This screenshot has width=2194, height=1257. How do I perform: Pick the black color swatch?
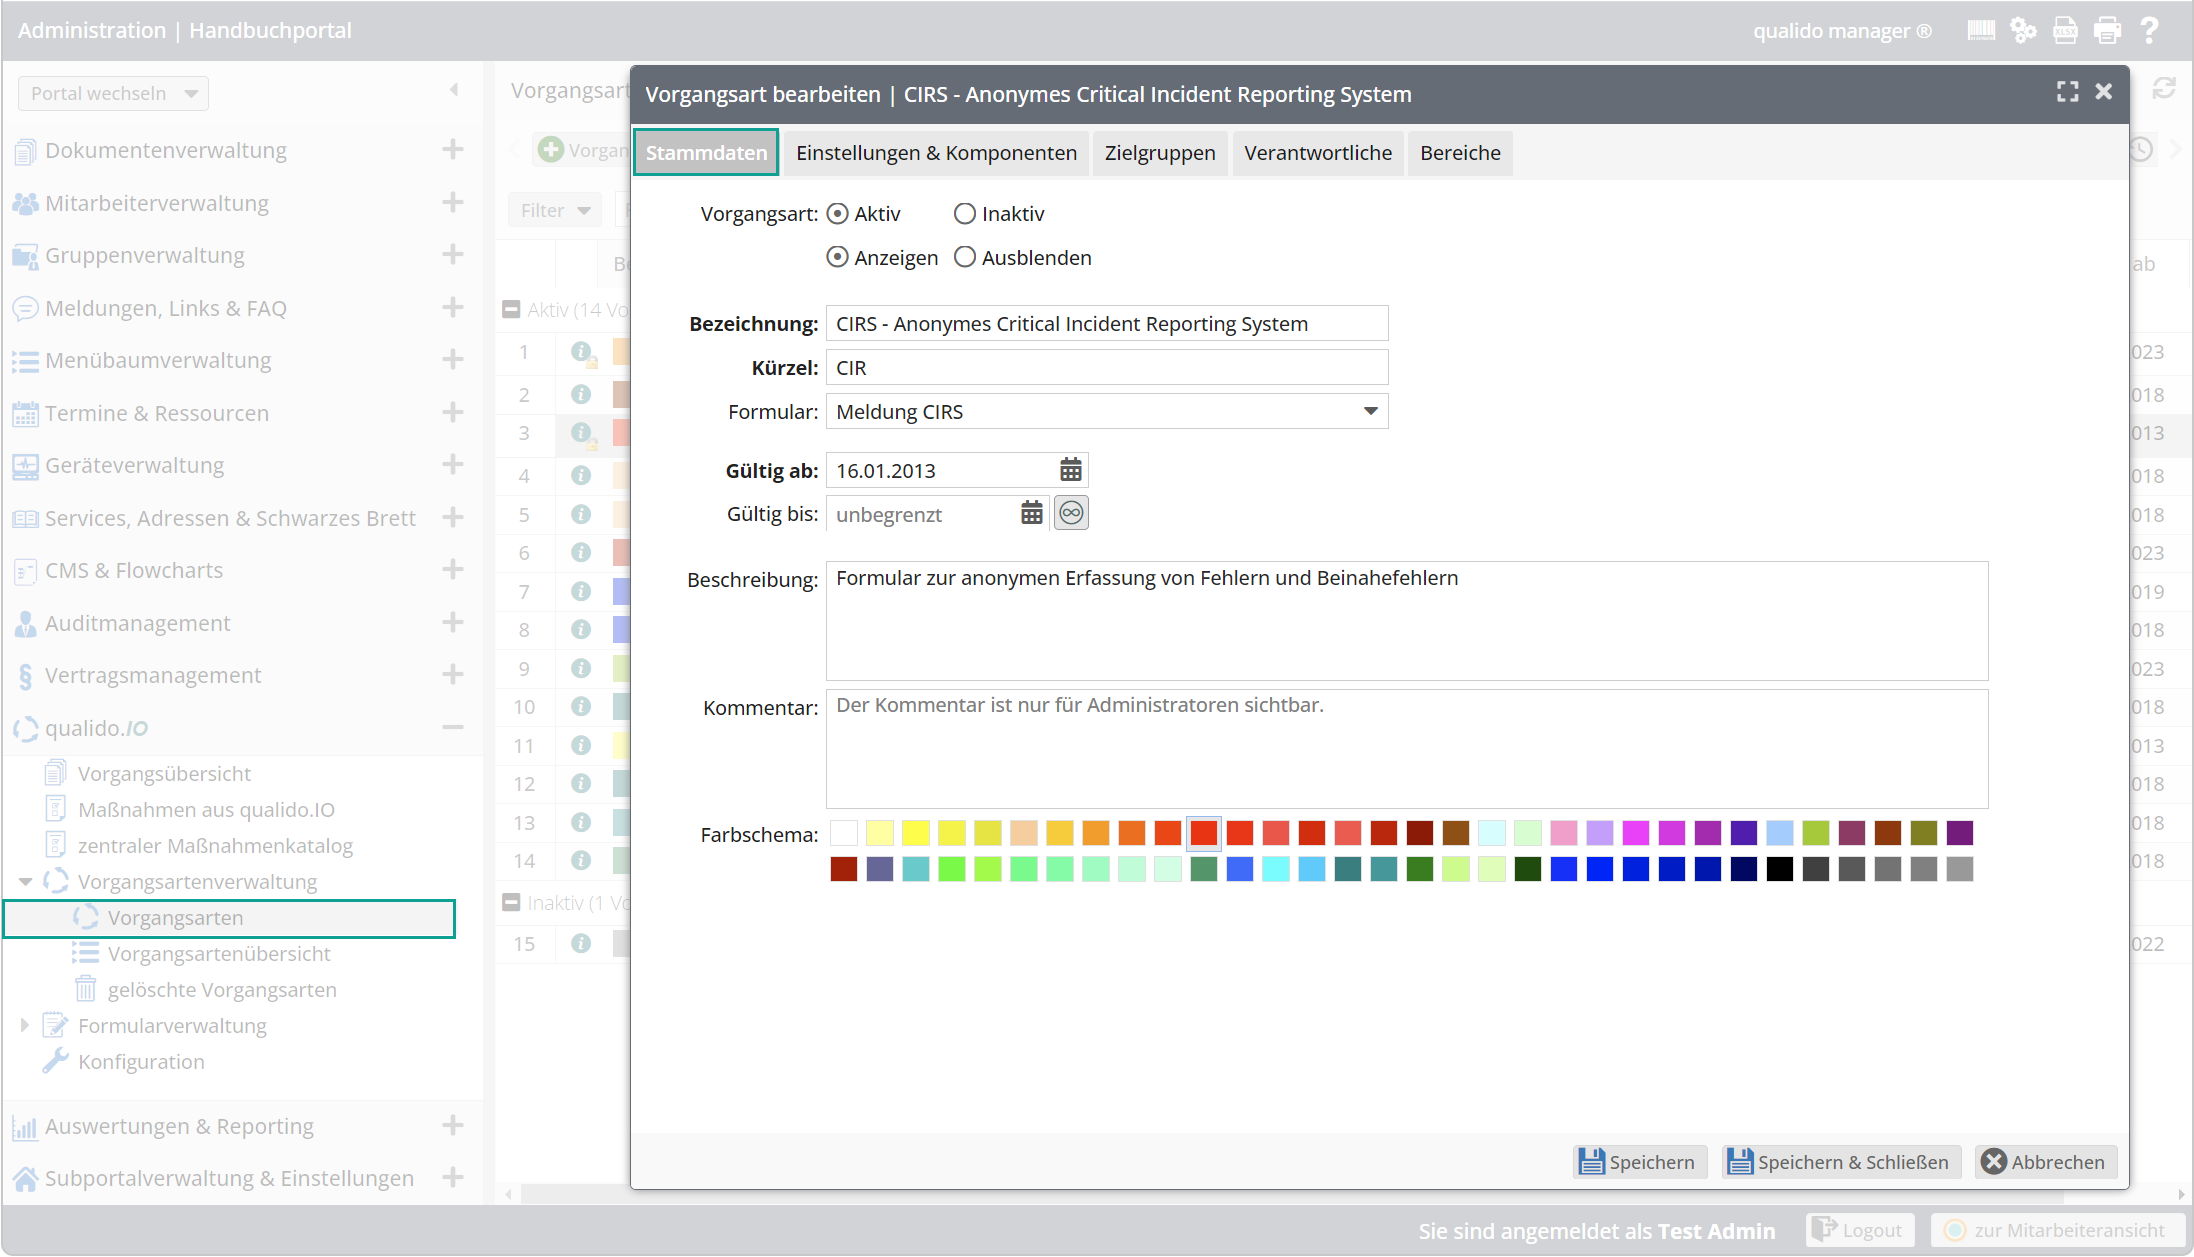1780,869
